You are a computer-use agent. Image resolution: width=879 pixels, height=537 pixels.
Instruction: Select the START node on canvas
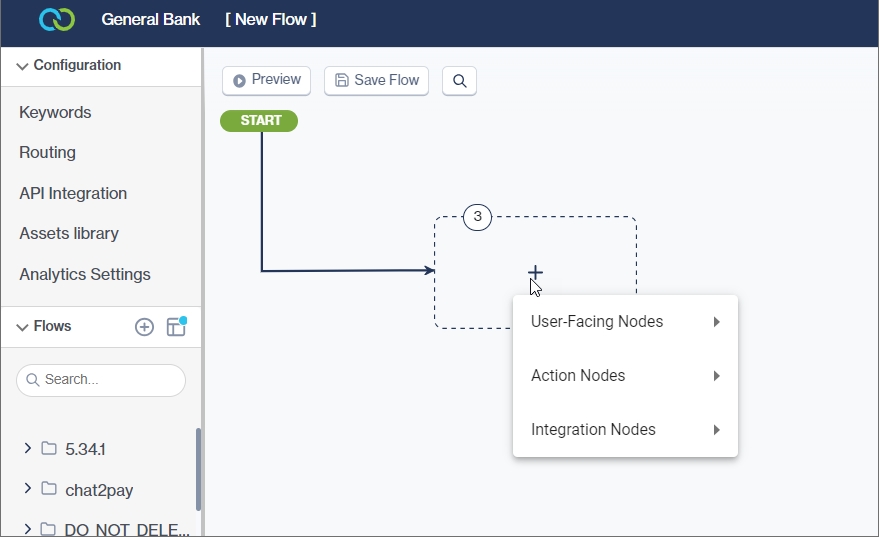[260, 121]
